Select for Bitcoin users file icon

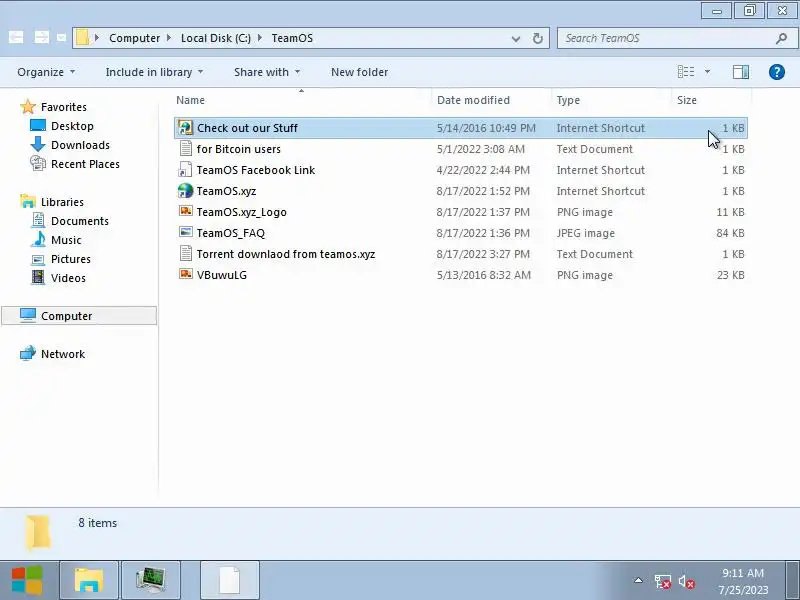pos(186,148)
